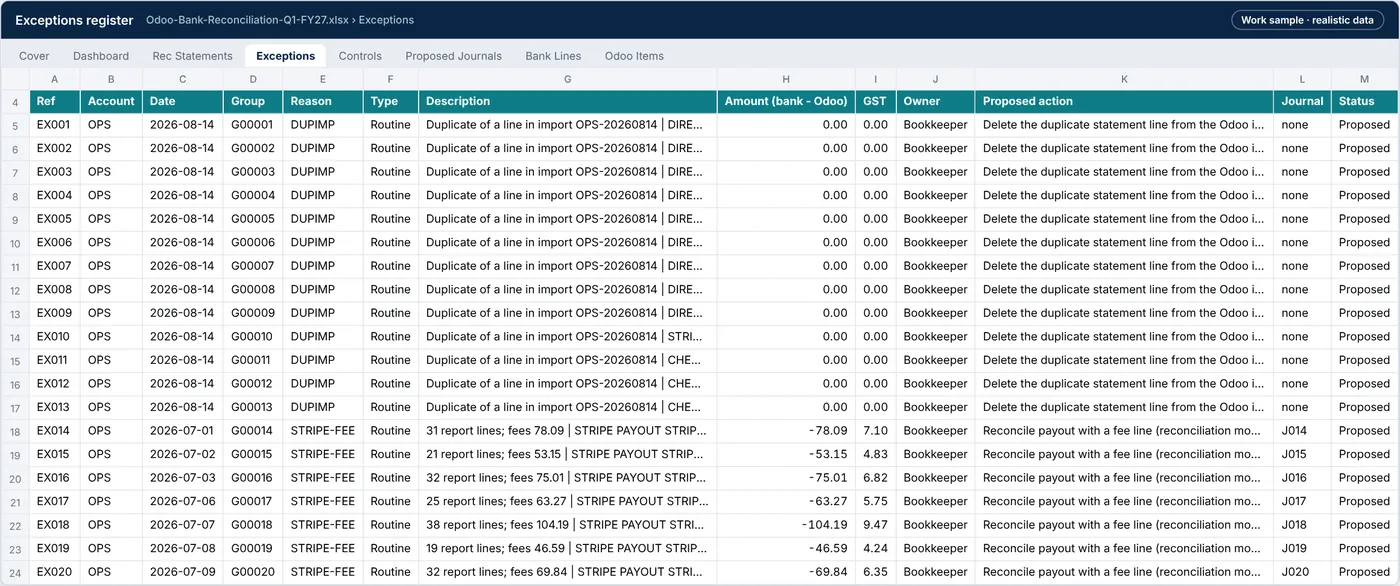Click the Status column heading cell
Screen dimensions: 1400x586
coord(1364,101)
